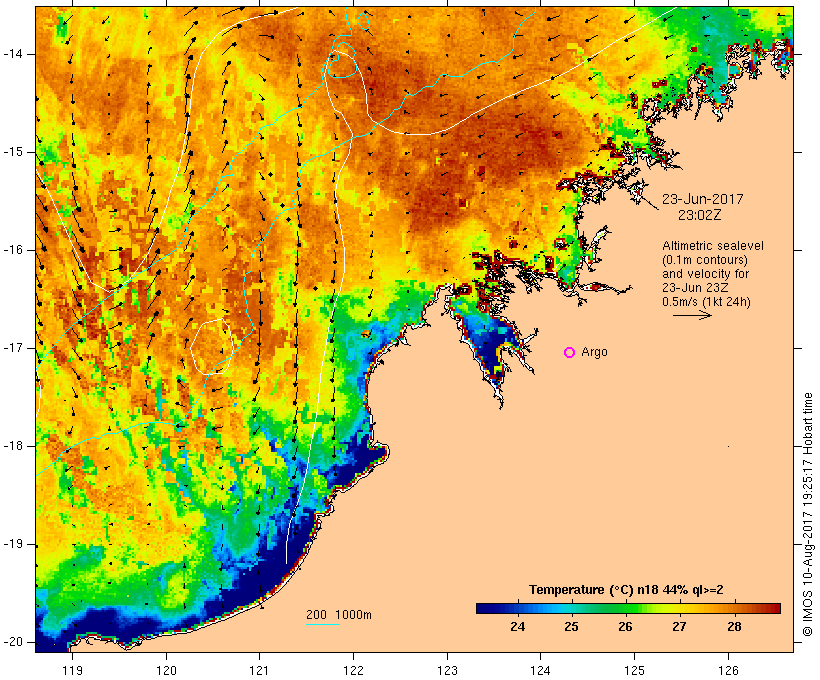Click the longitude axis label '120'
The height and width of the screenshot is (680, 820).
tap(166, 670)
